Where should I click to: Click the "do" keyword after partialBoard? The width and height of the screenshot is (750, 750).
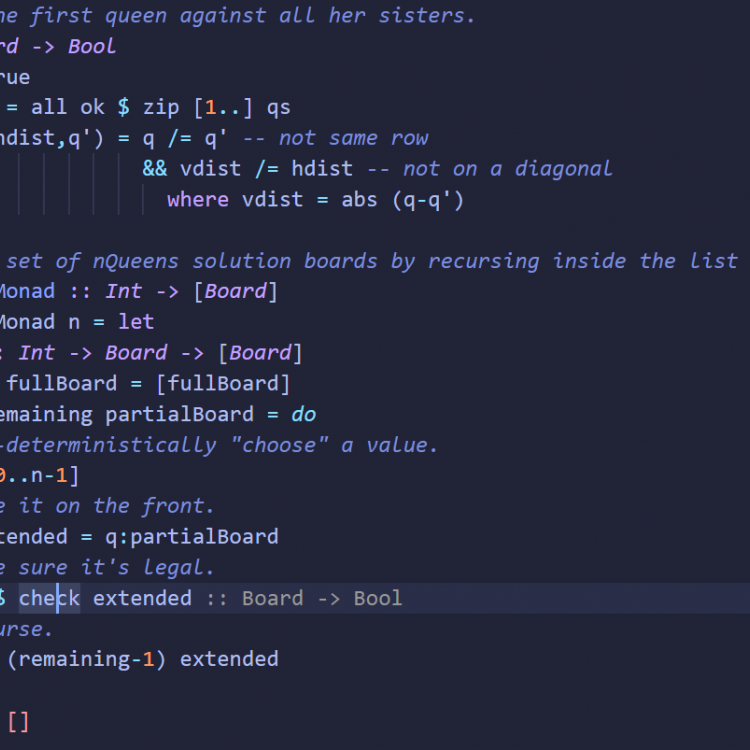[x=303, y=414]
